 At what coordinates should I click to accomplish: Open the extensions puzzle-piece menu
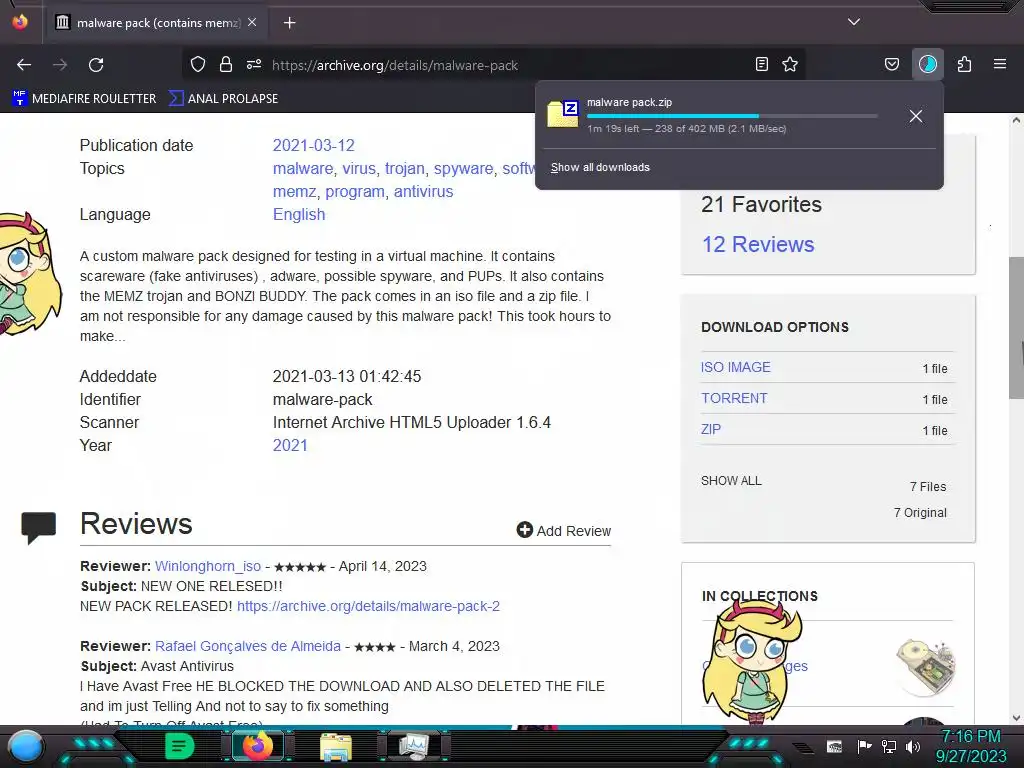(964, 64)
